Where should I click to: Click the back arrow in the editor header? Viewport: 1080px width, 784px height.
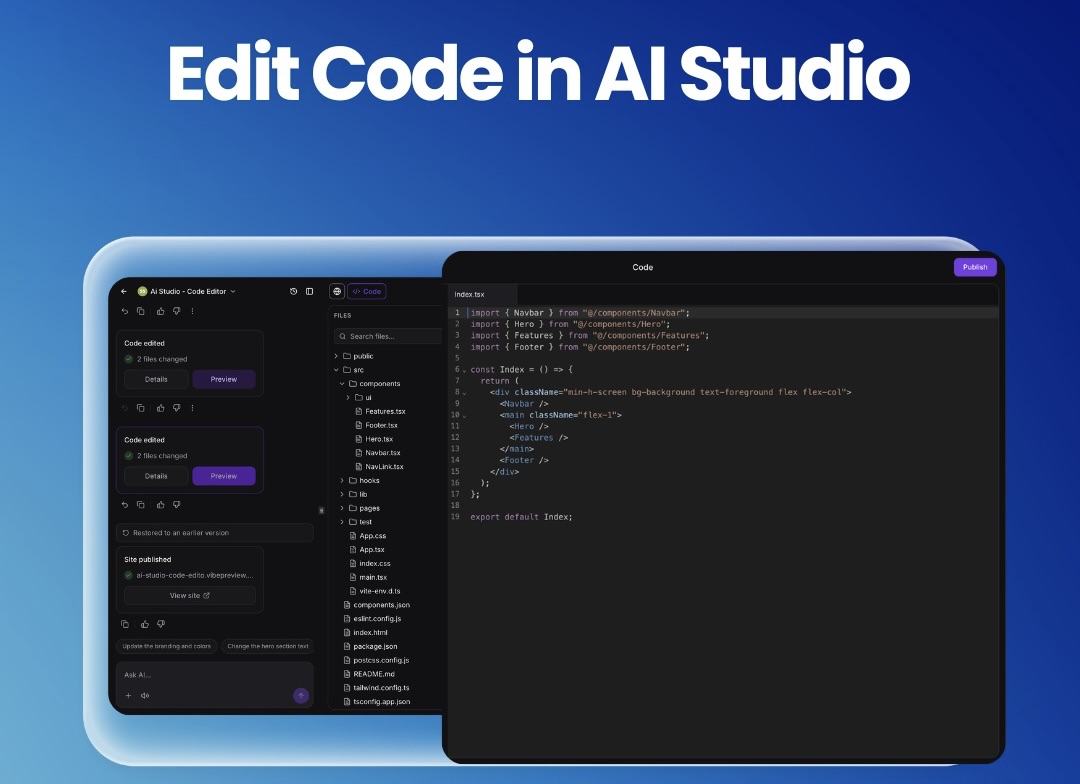pos(124,291)
